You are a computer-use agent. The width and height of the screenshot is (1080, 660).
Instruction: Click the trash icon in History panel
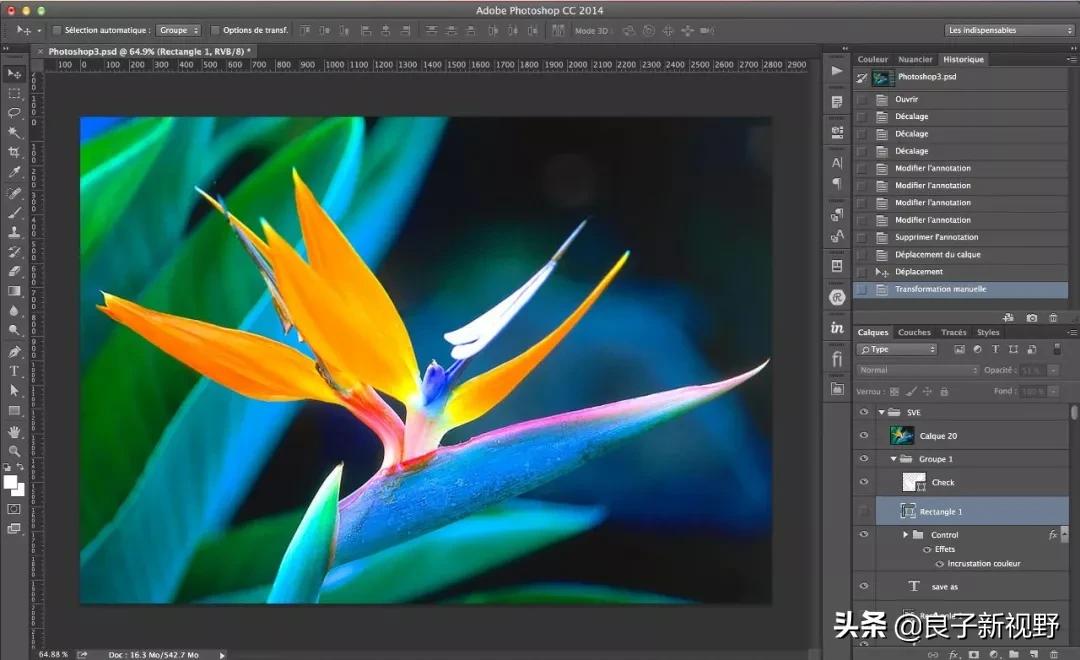[1053, 318]
